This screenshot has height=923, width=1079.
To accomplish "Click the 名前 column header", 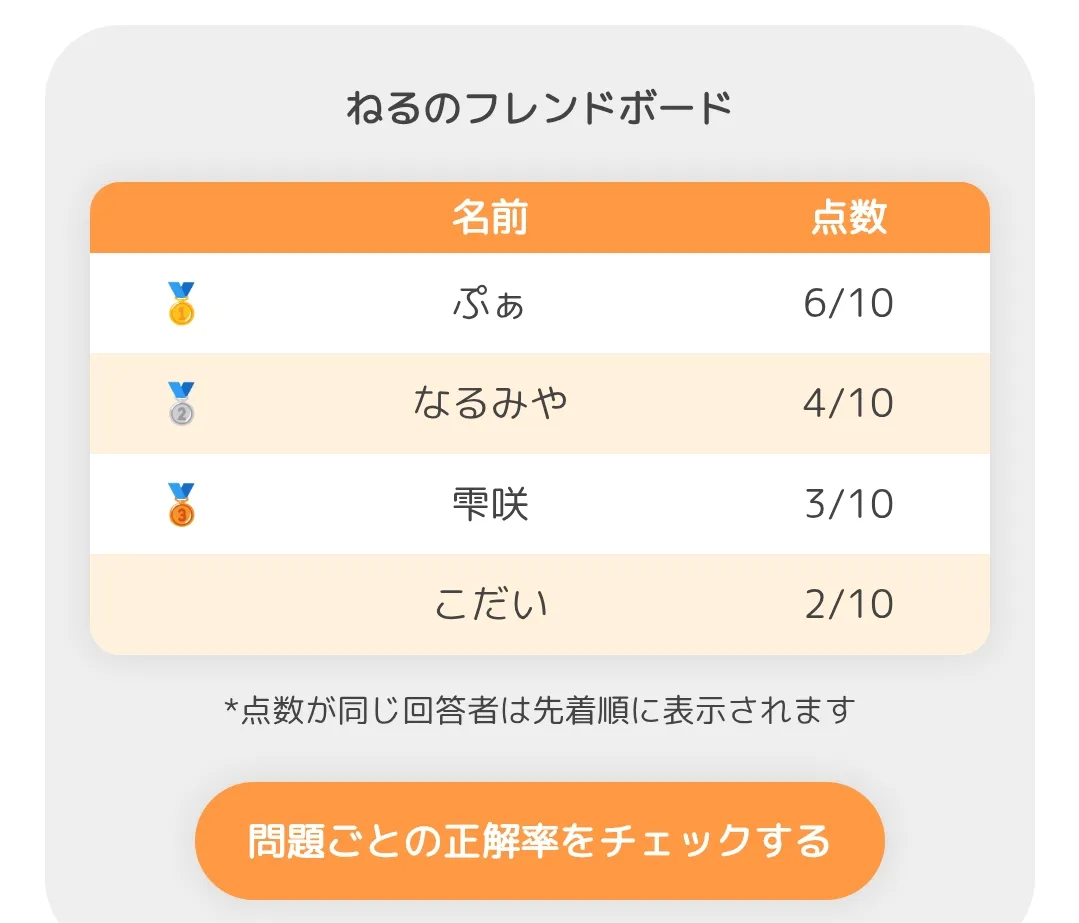I will click(490, 218).
